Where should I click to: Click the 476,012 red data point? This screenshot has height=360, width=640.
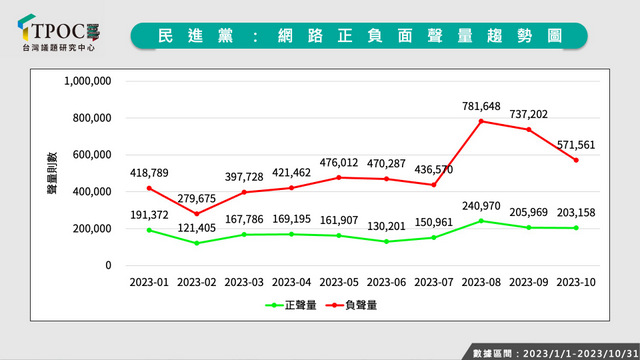[x=339, y=178]
